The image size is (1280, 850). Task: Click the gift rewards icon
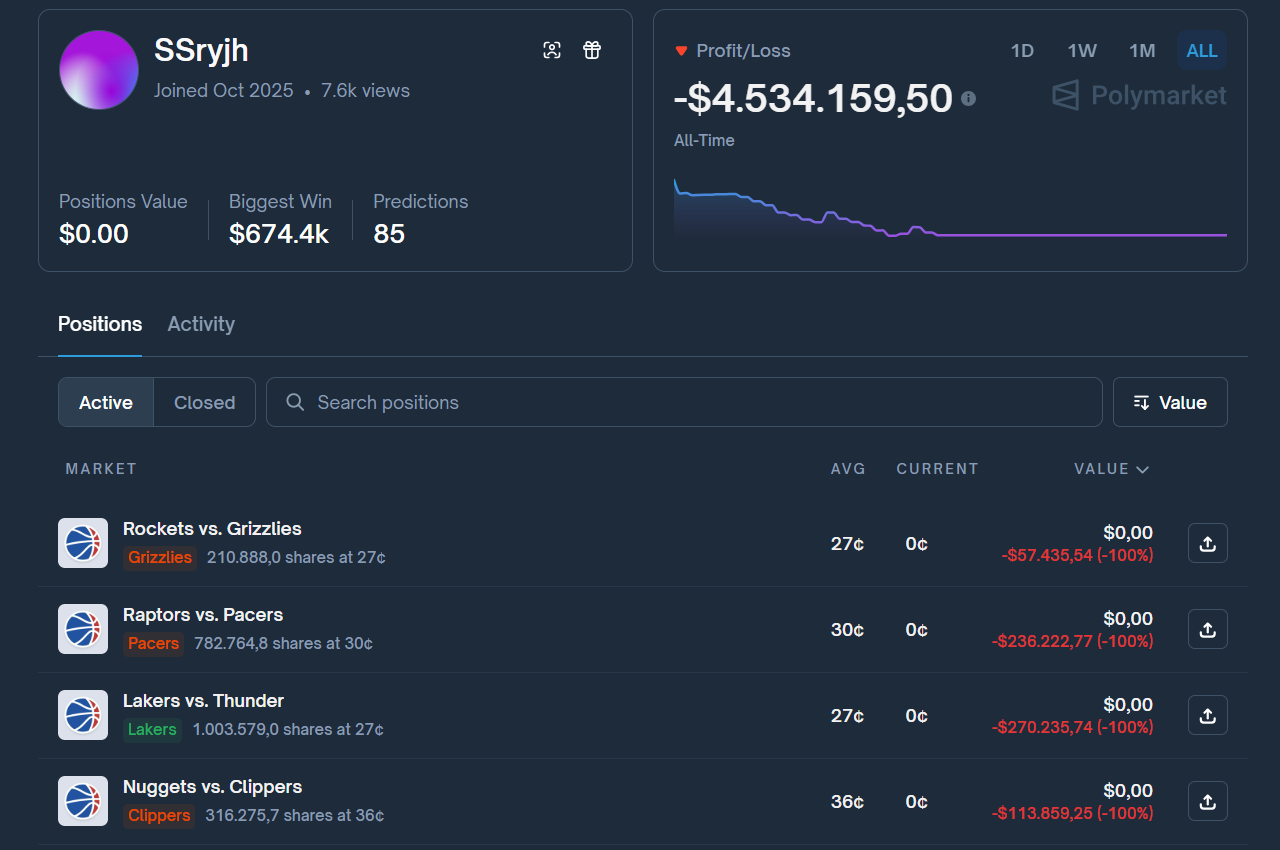(592, 49)
